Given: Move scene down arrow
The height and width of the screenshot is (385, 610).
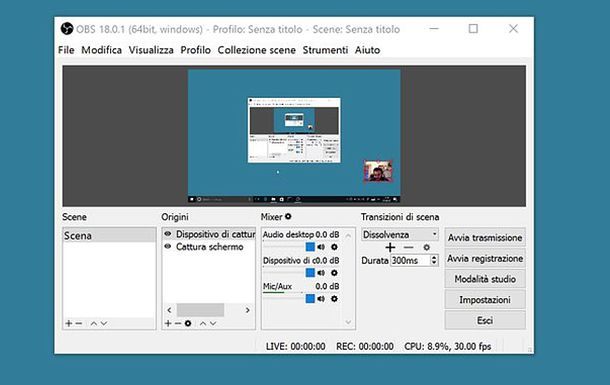Looking at the screenshot, I should (x=104, y=323).
